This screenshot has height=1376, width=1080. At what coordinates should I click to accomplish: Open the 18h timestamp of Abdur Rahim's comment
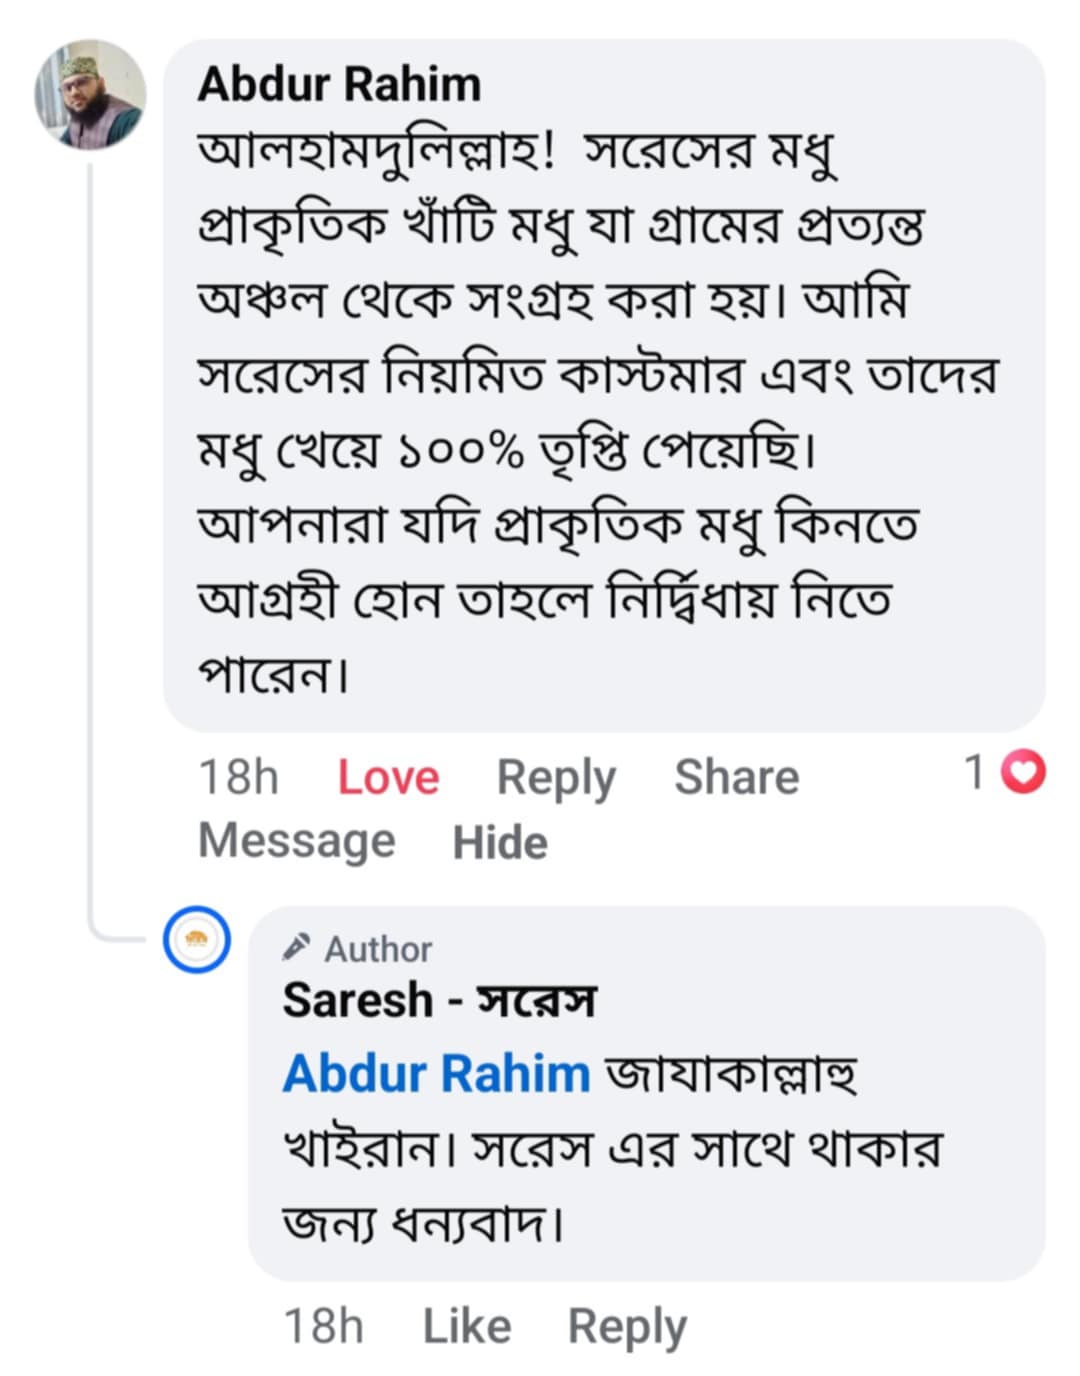[238, 778]
